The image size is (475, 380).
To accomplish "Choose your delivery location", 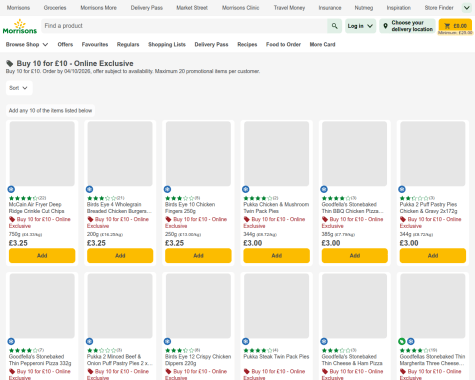I will point(407,26).
